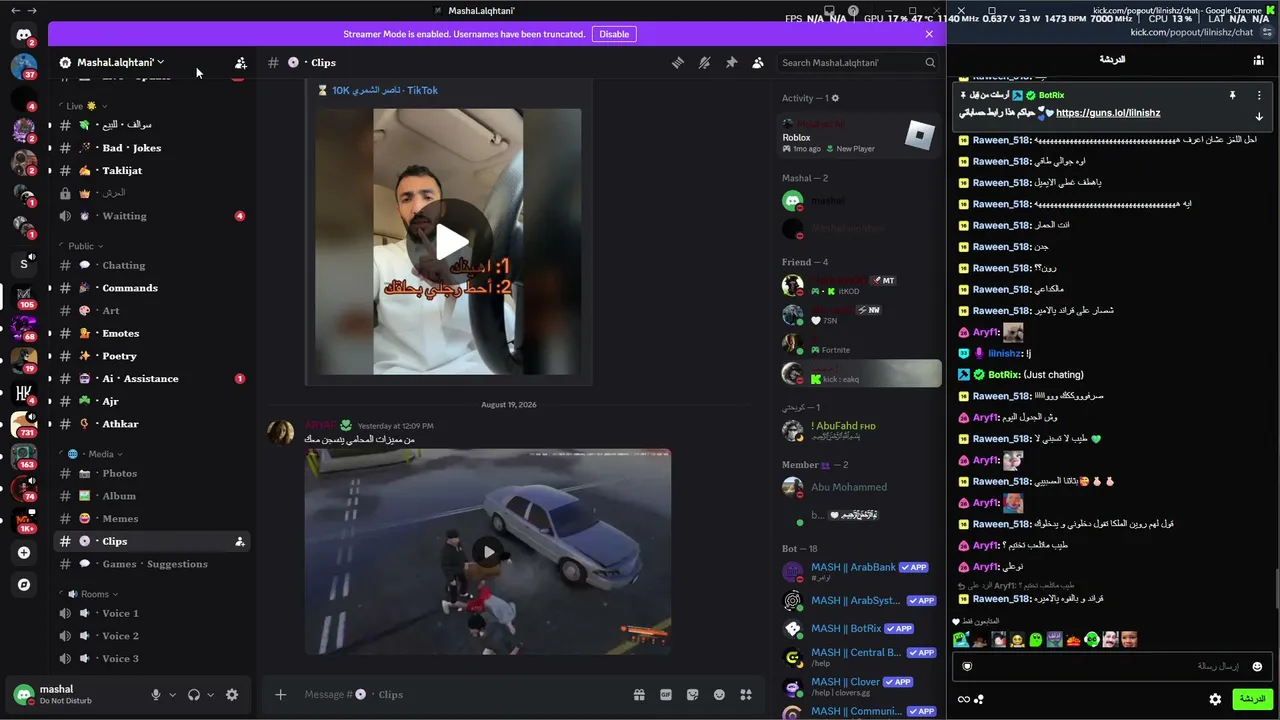Open the Games Suggestions channel
This screenshot has width=1280, height=720.
pos(150,564)
